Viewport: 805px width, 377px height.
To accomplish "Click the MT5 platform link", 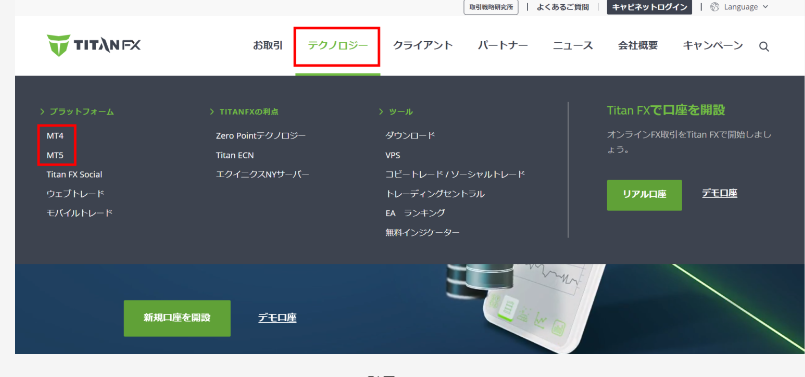I will pyautogui.click(x=55, y=155).
